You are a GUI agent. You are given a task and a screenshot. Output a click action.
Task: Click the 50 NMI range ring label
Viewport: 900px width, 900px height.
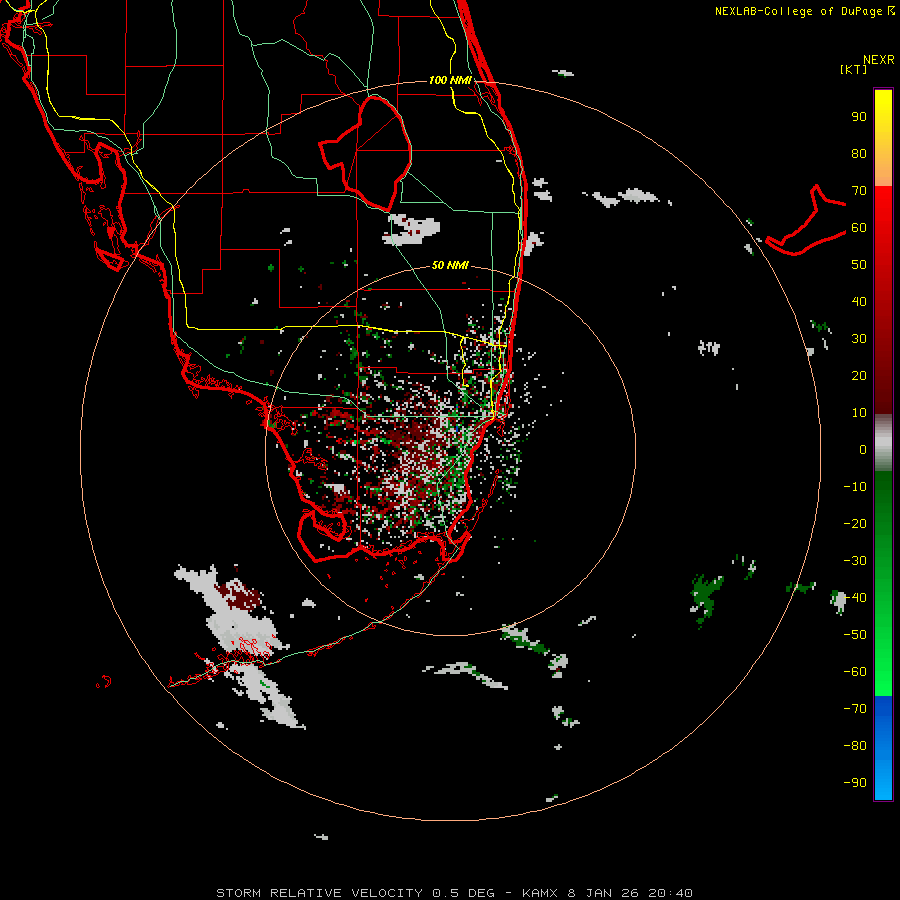coord(450,265)
